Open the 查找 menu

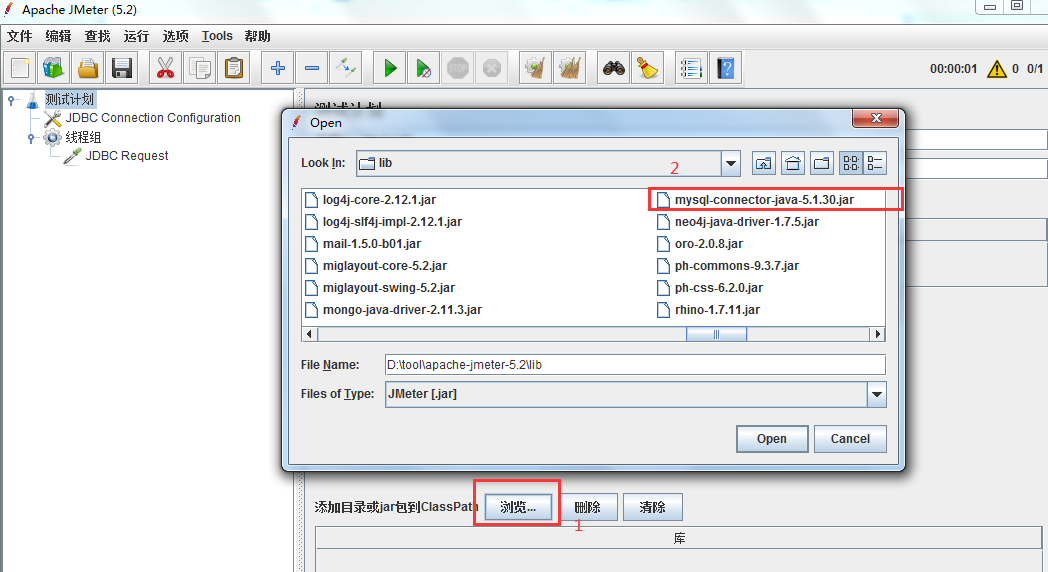(98, 36)
